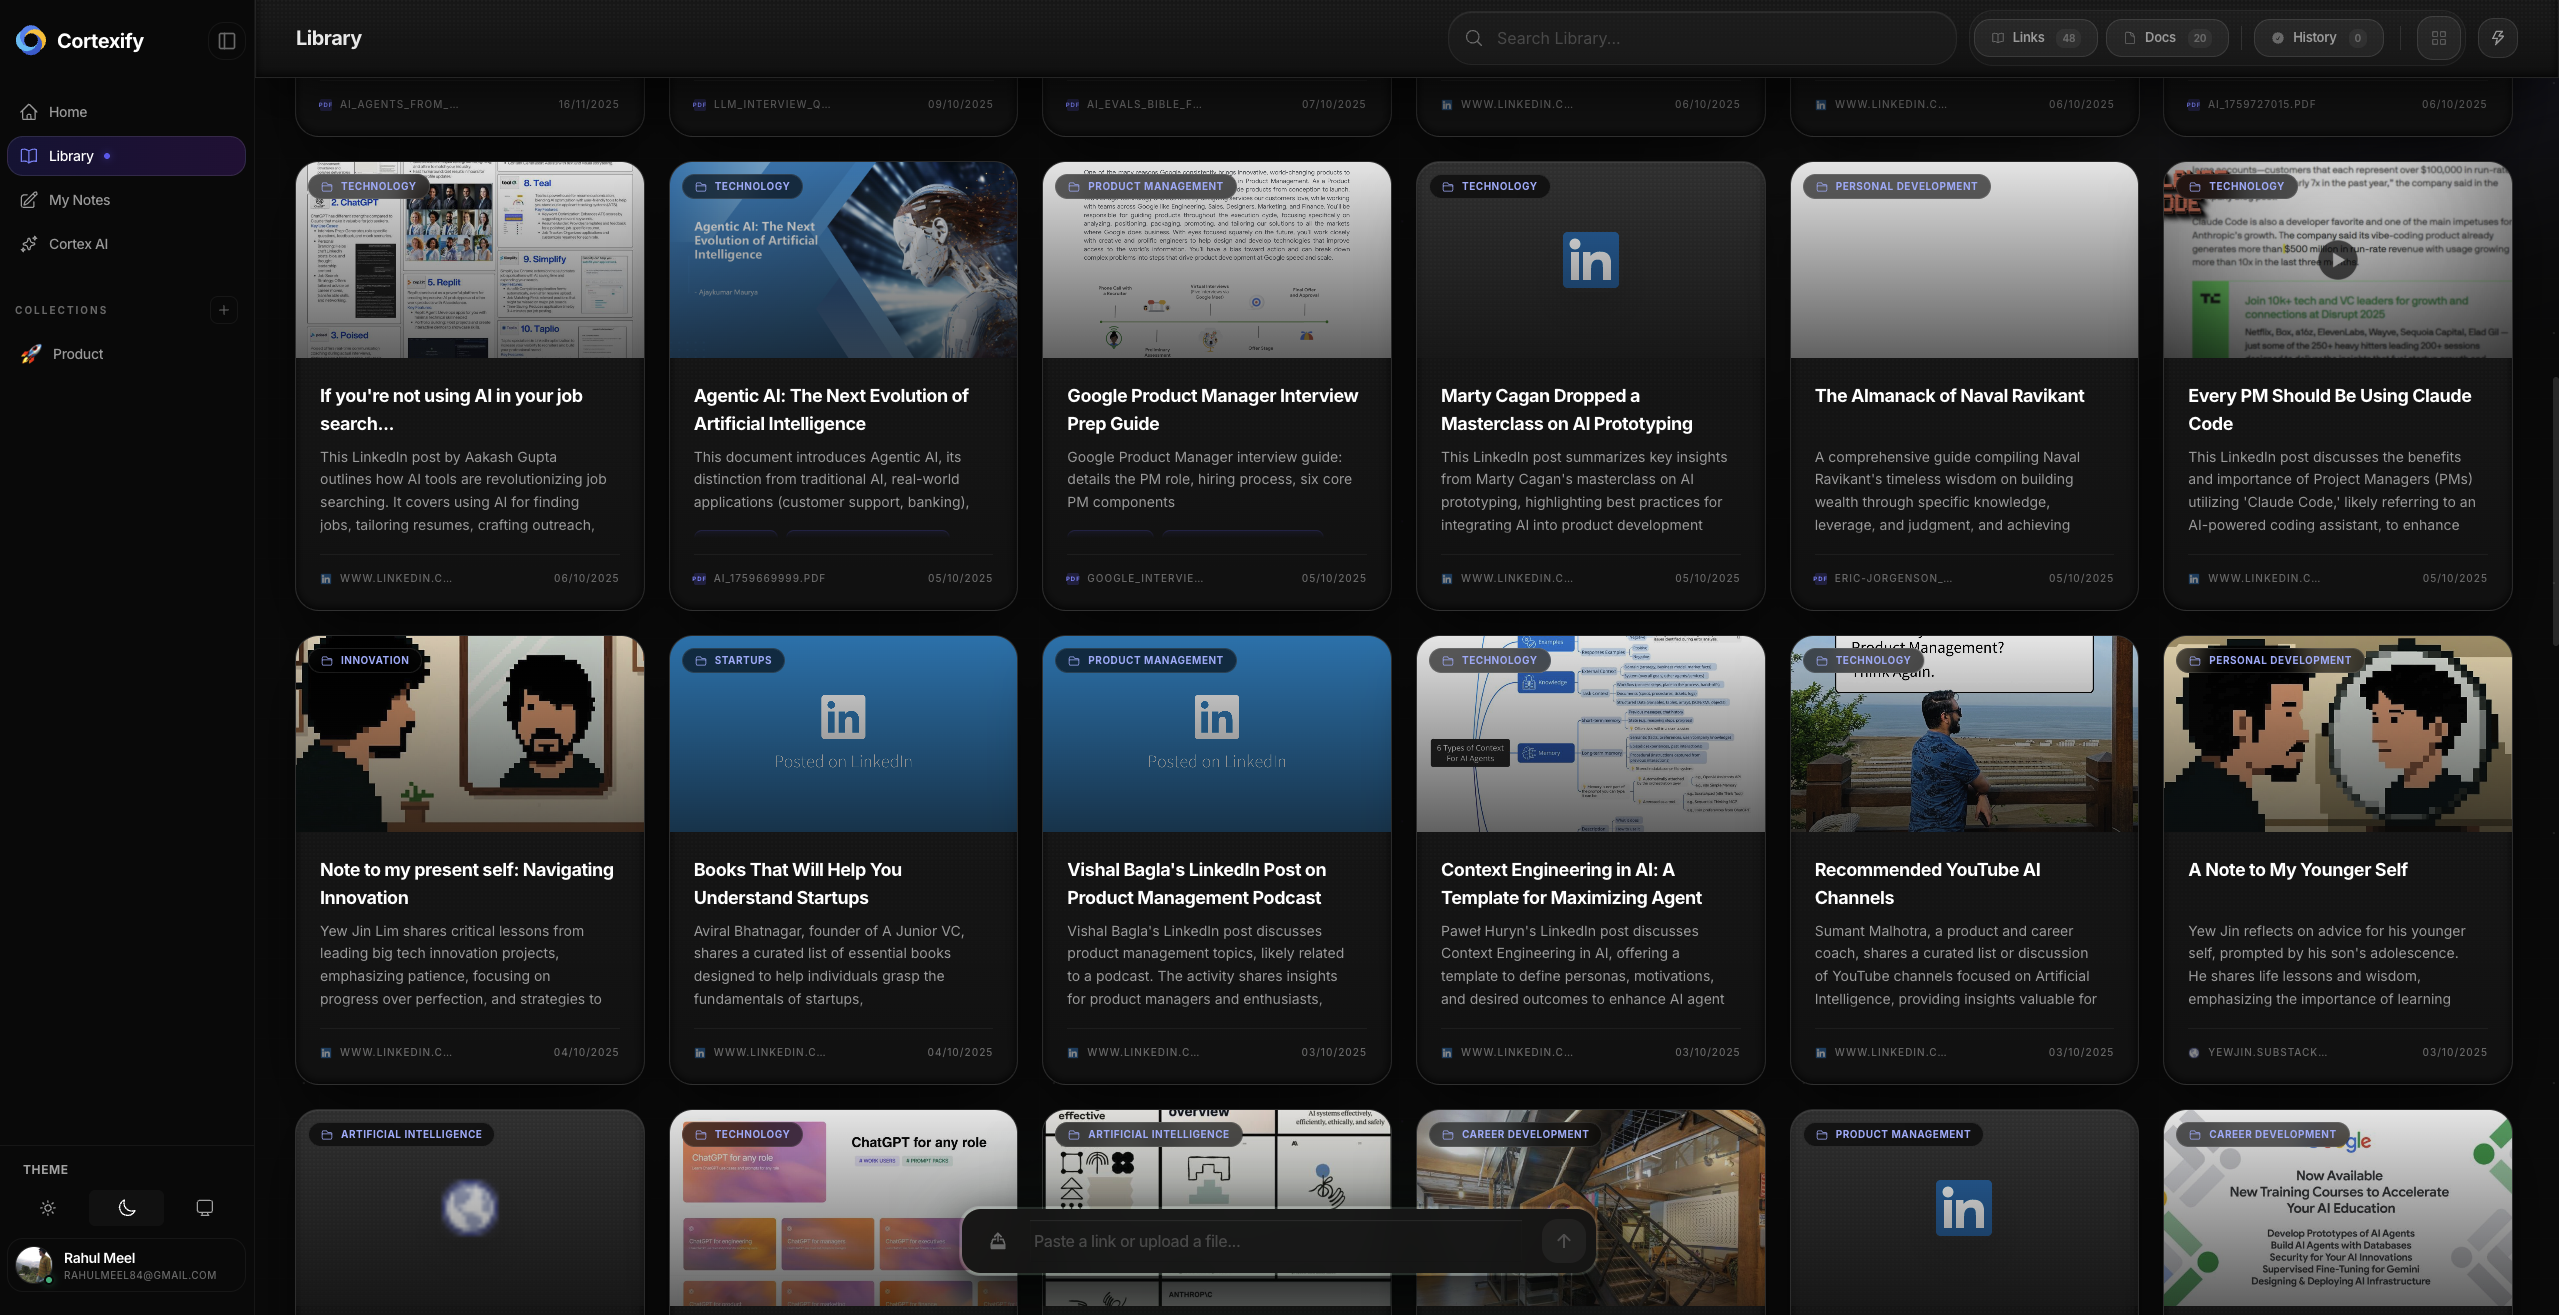
Task: Open My Notes in the sidebar
Action: pos(126,200)
